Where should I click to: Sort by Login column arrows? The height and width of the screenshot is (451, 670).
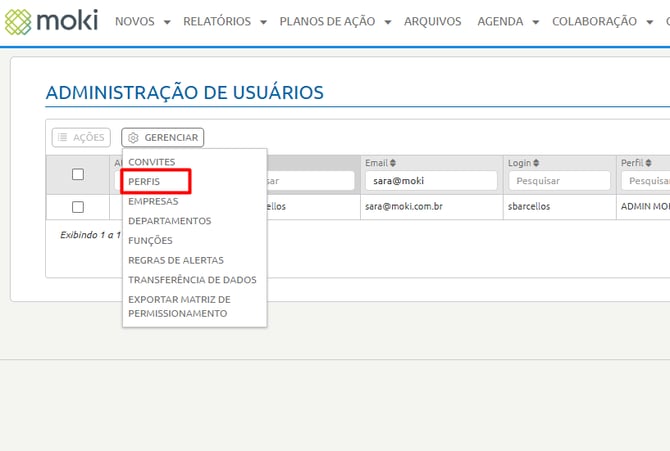coord(537,163)
